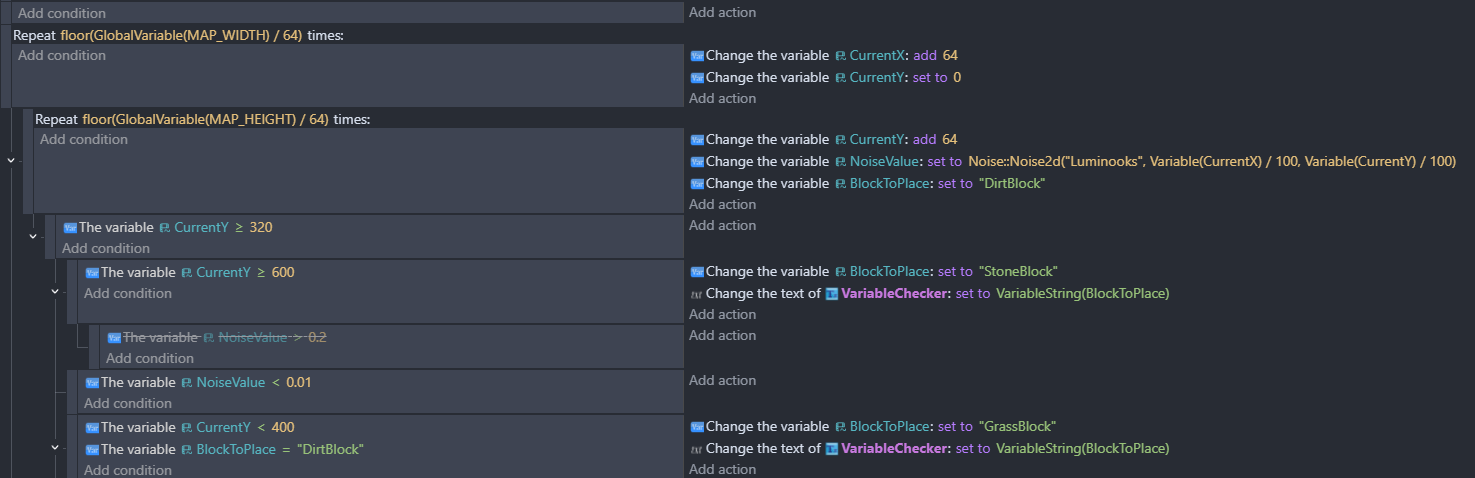Add condition under NoiseValue < 0.01

(x=128, y=403)
